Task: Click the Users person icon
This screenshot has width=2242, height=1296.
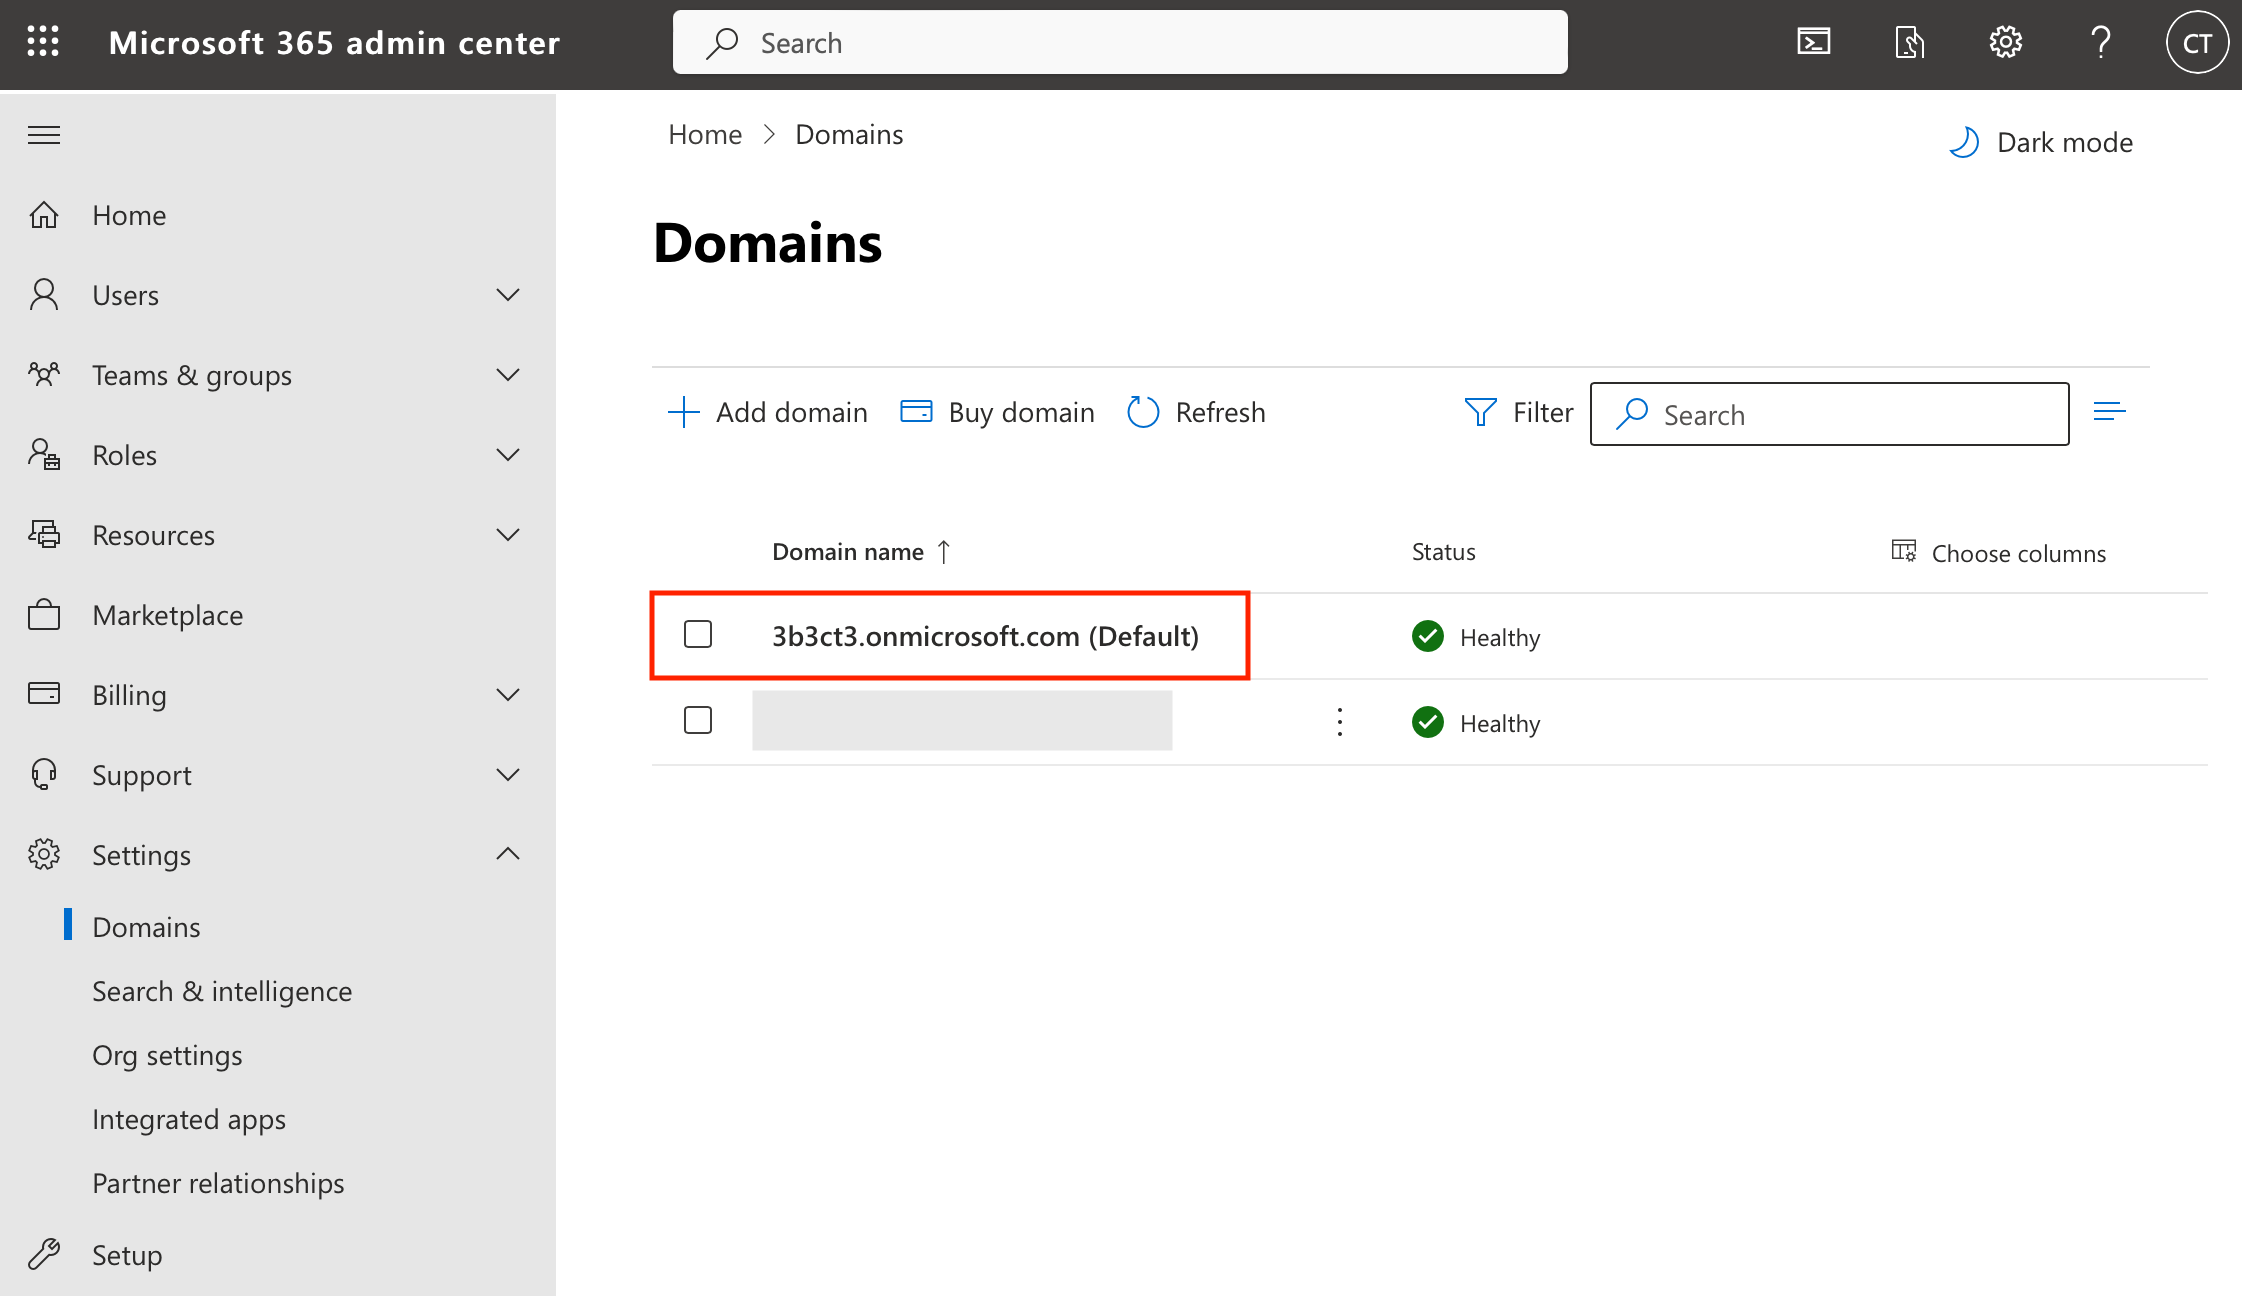Action: click(x=44, y=295)
